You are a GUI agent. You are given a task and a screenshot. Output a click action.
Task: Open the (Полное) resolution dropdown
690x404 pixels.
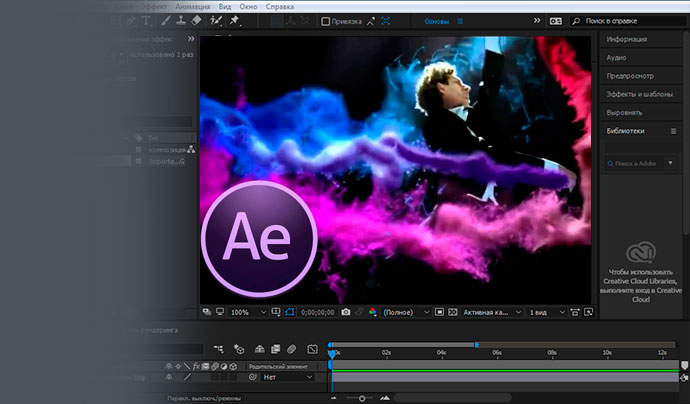click(406, 312)
